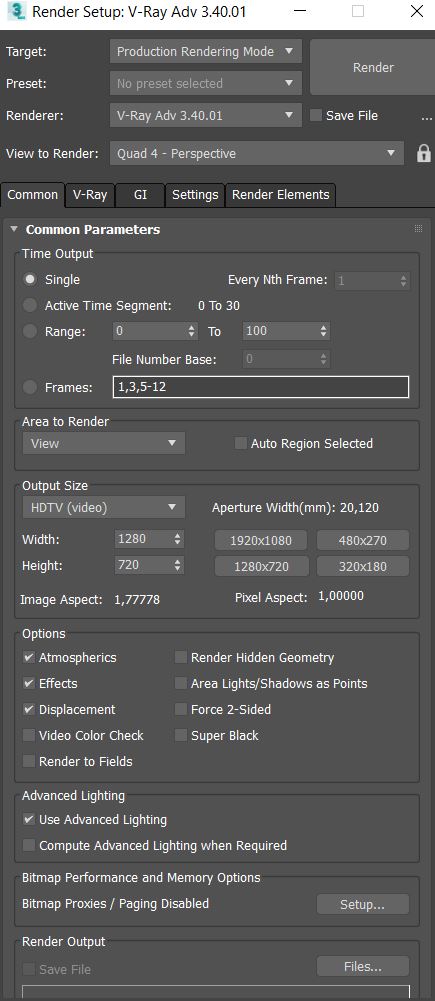This screenshot has height=1001, width=435.
Task: Select the Frames radio button
Action: [30, 387]
